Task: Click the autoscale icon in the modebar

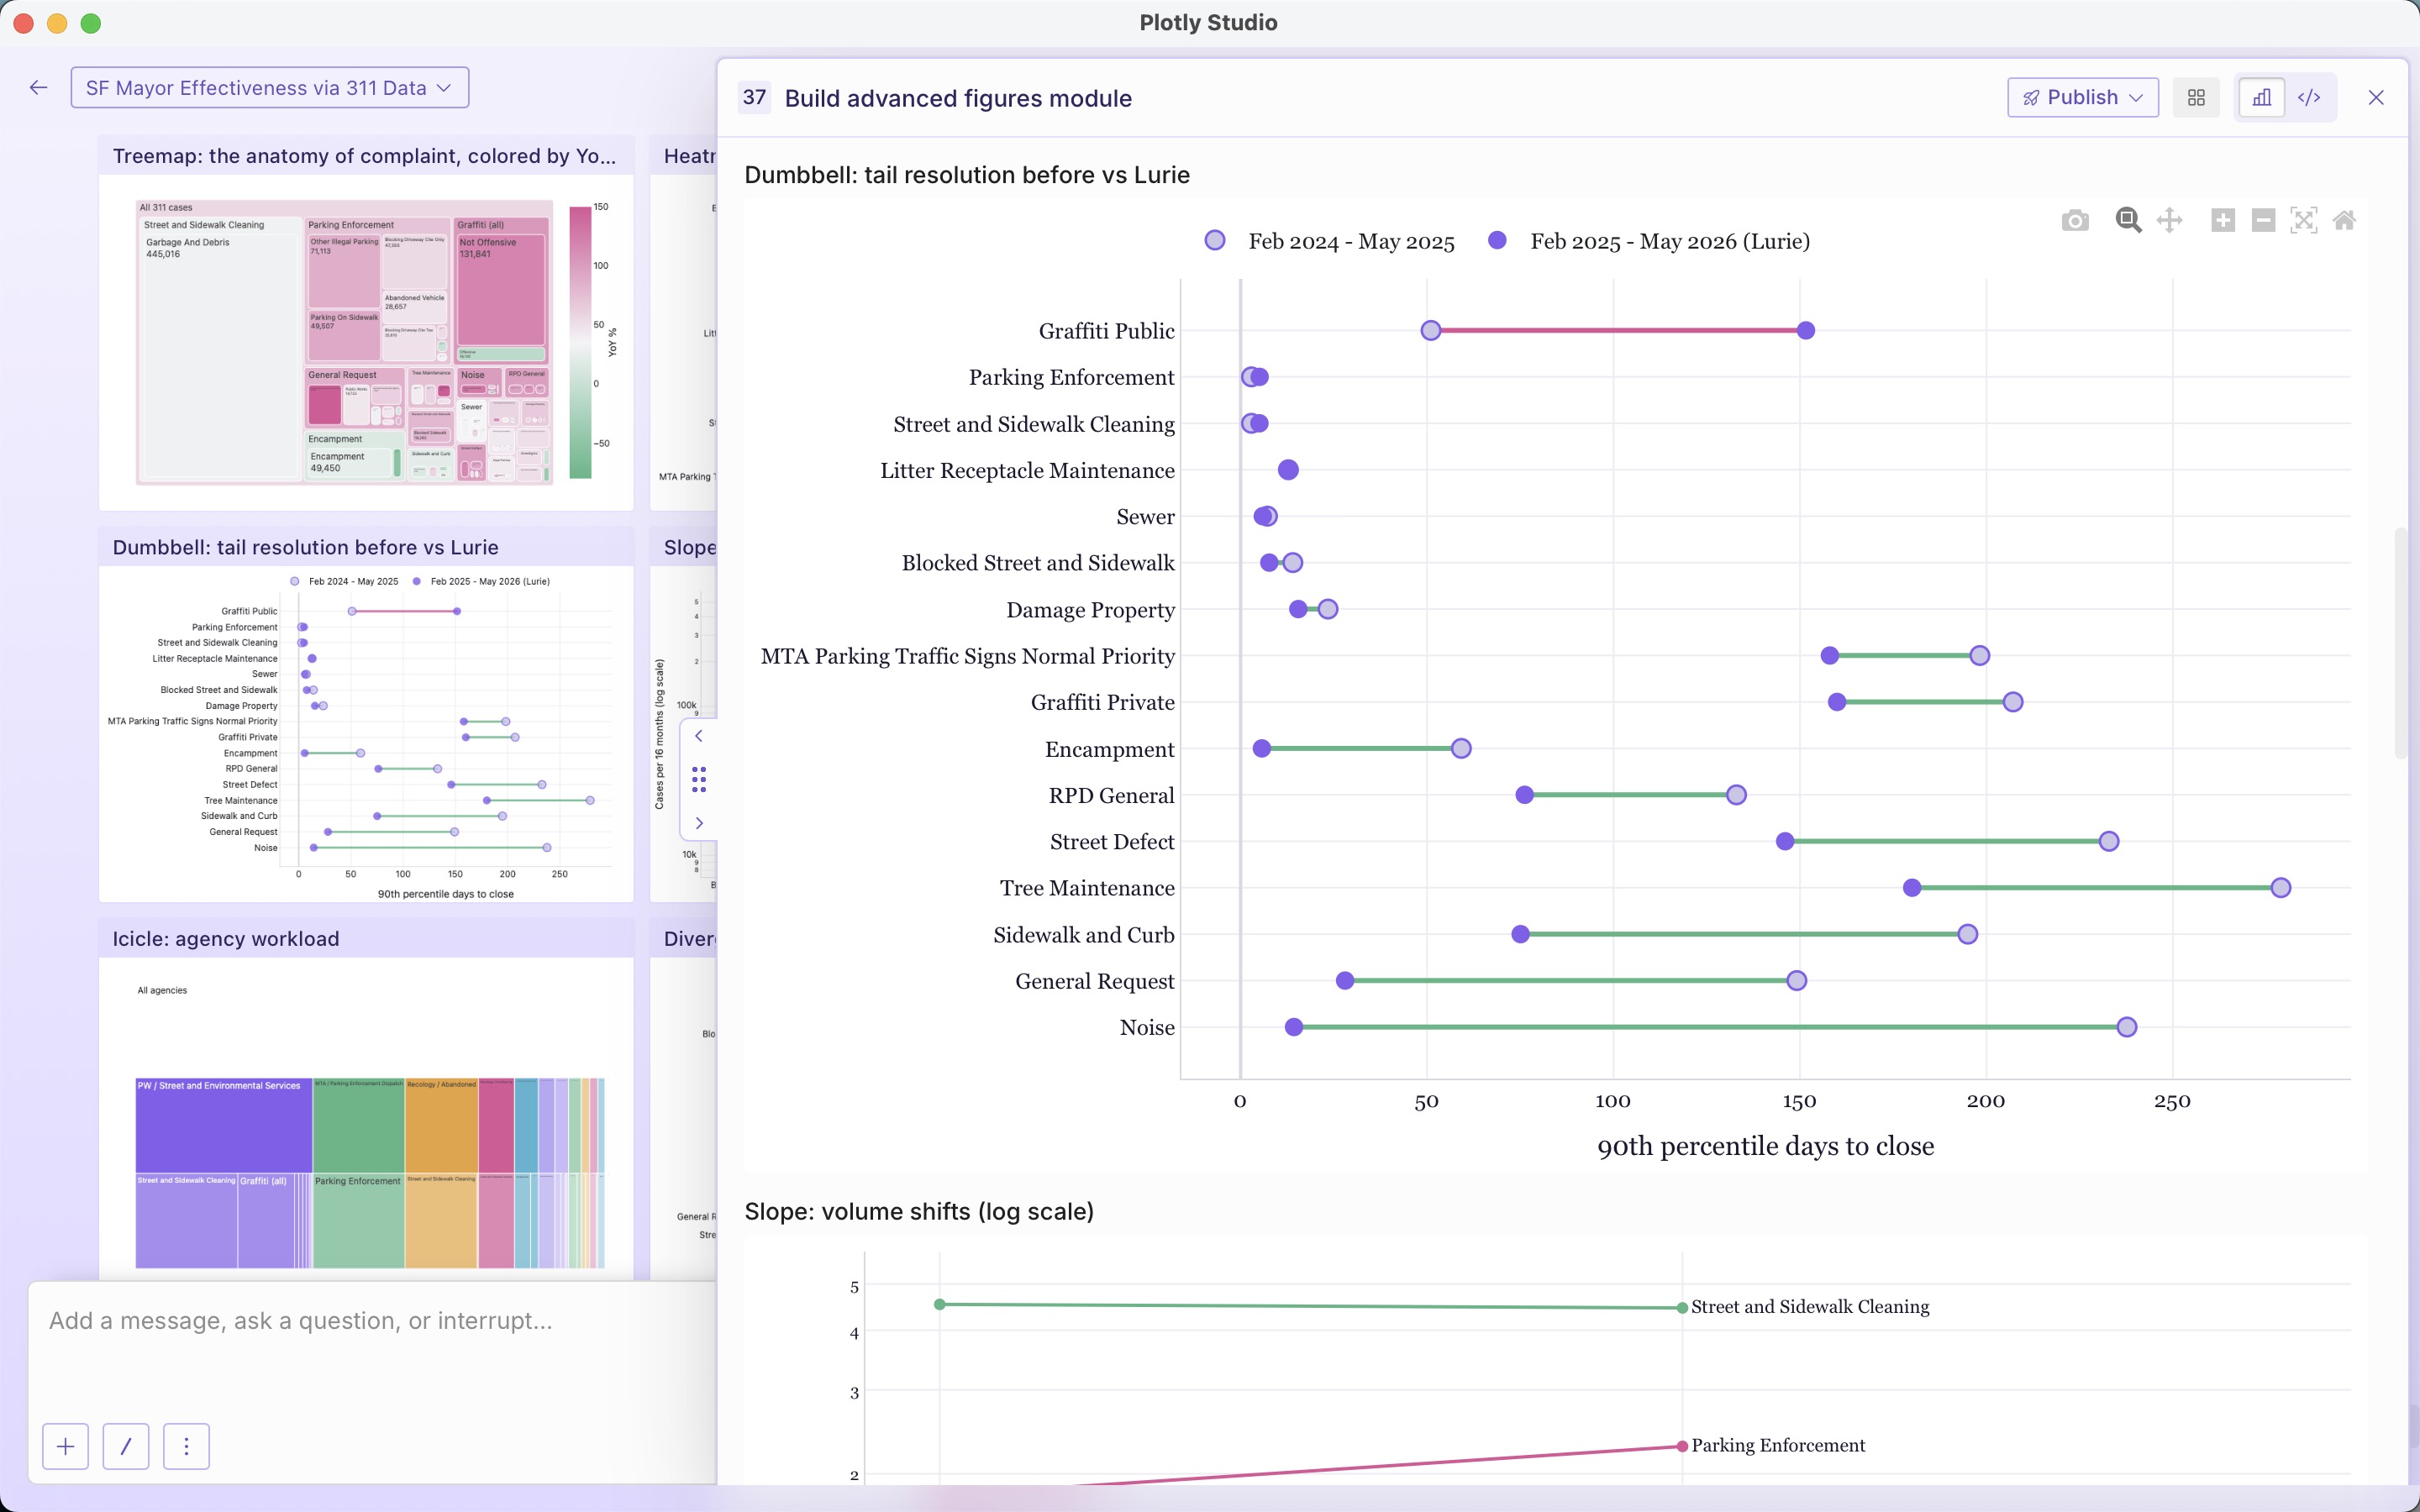Action: (x=2304, y=220)
